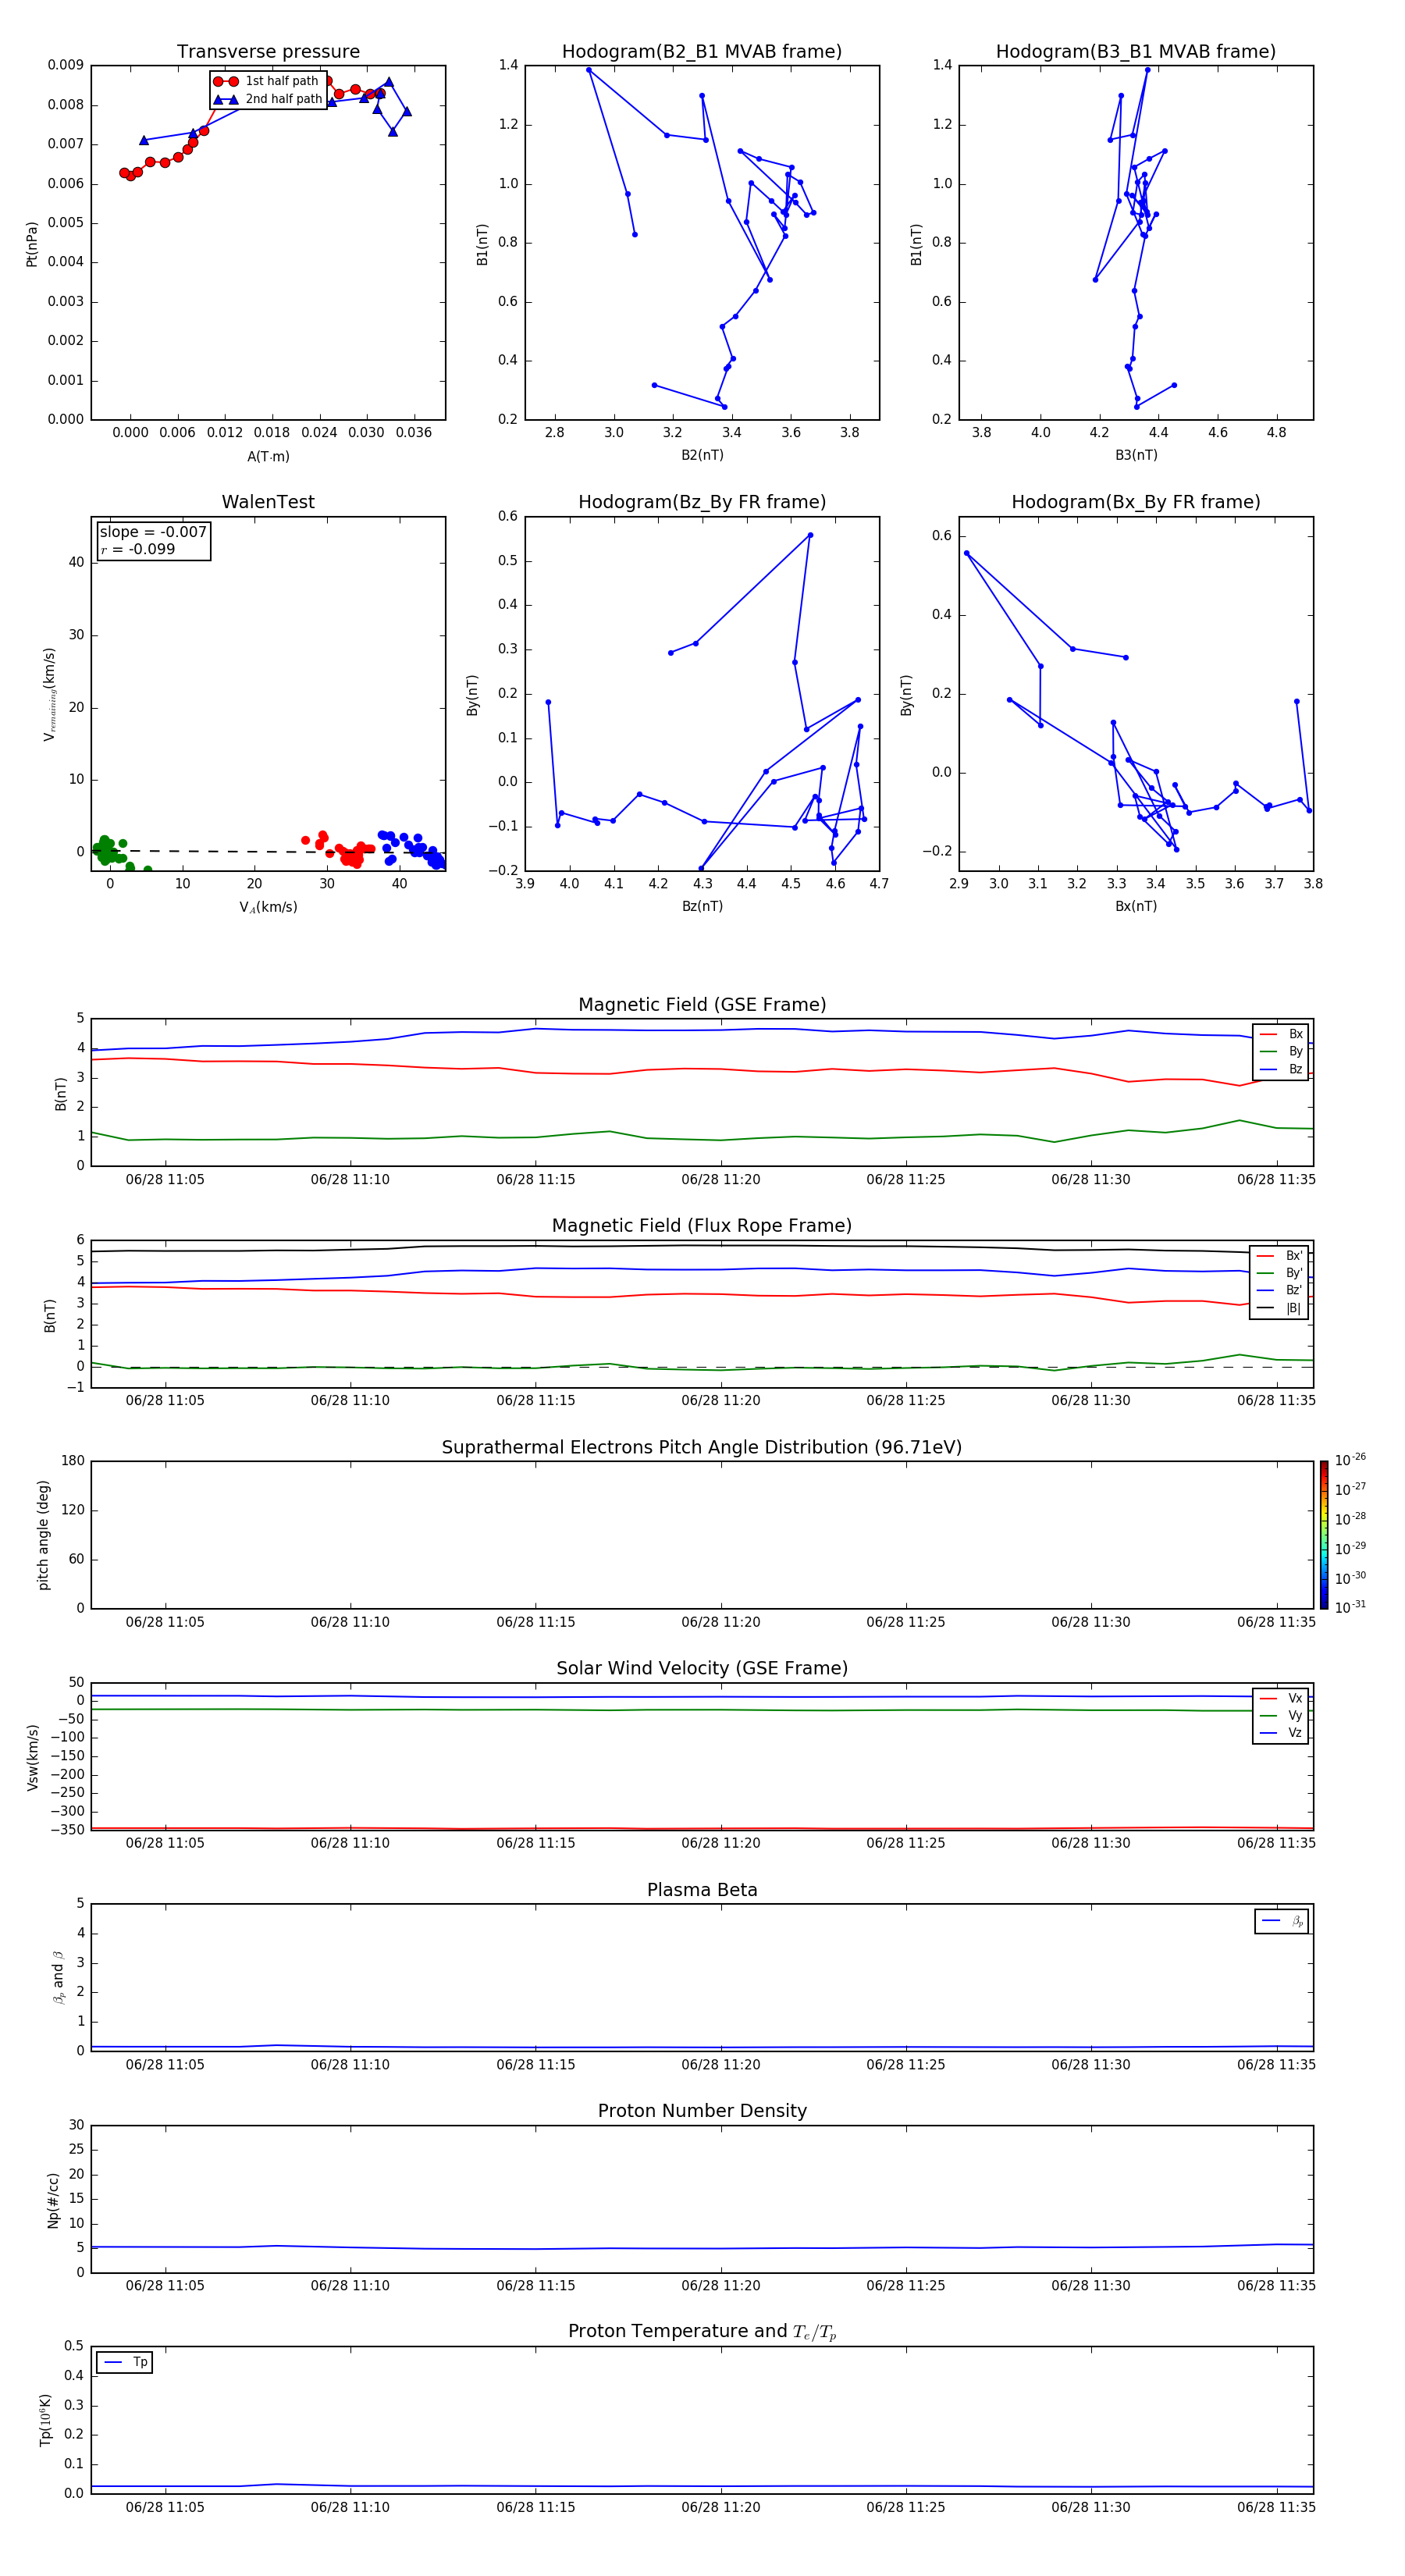This screenshot has width=1405, height=2576.
Task: Click "Vx" in the Solar Wind Velocity legend
Action: 1295,1698
